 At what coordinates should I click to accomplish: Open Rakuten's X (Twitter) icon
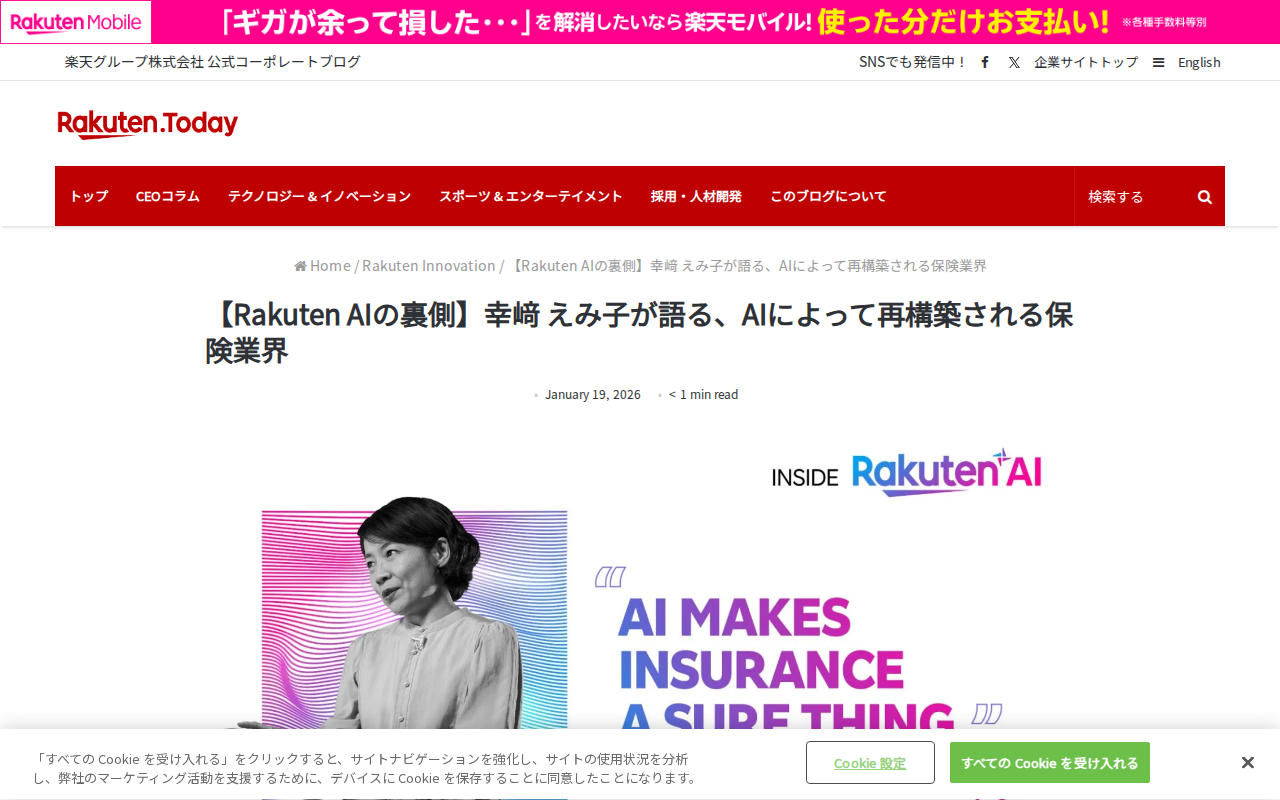(x=1014, y=62)
